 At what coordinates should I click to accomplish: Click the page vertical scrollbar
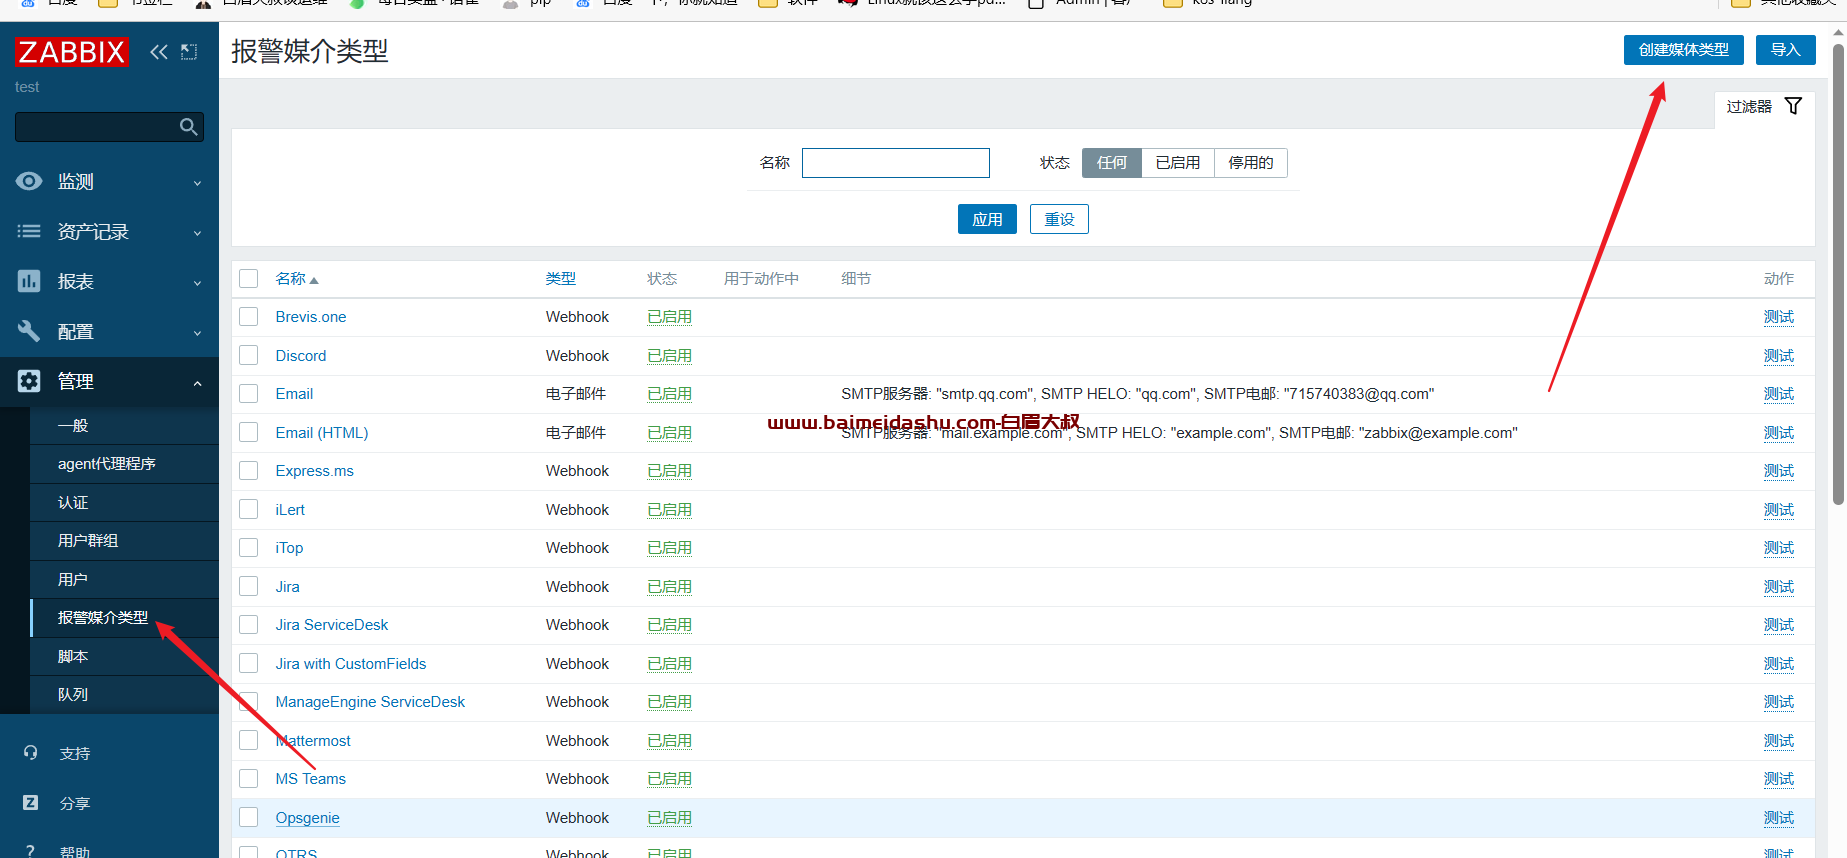(x=1838, y=274)
